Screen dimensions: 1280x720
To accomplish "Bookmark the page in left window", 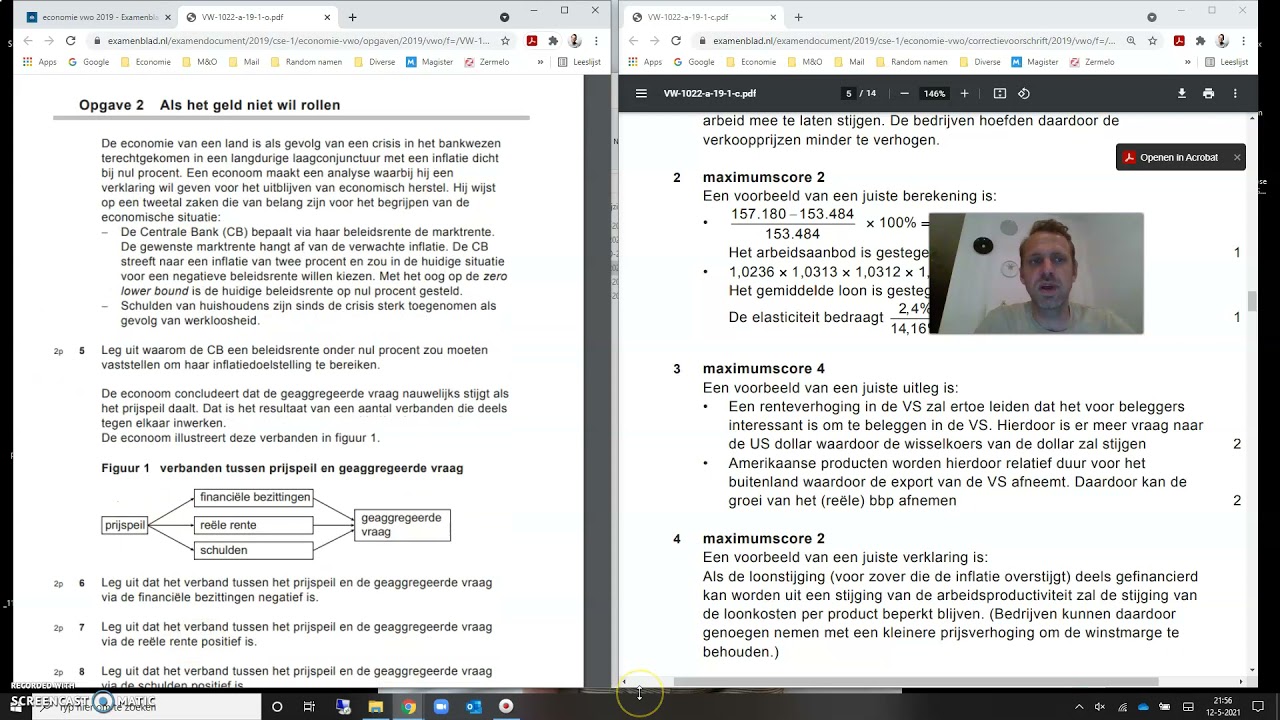I will tap(505, 41).
